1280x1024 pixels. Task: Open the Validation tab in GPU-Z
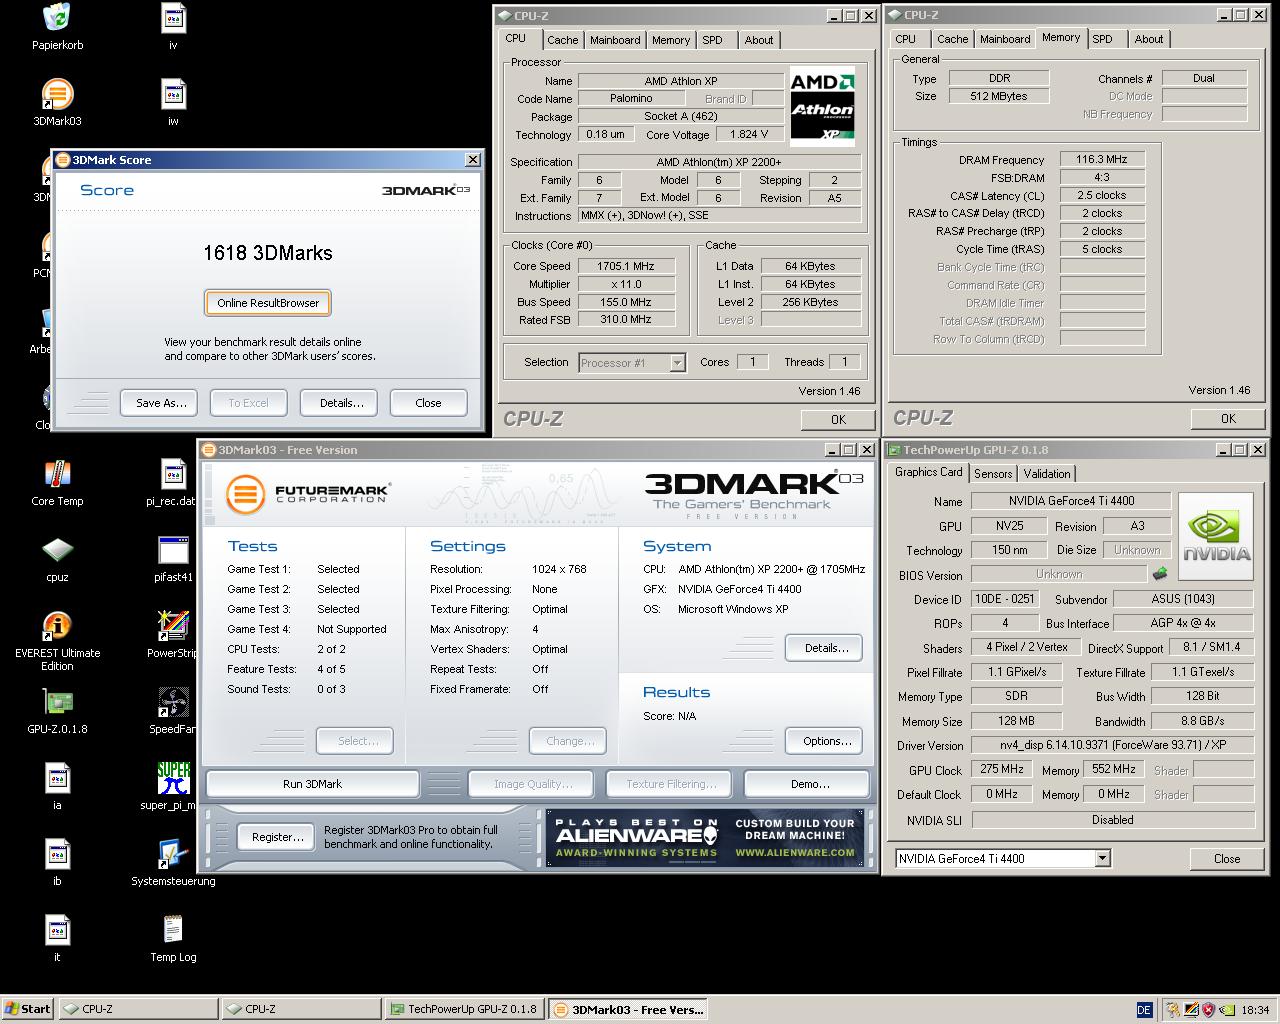tap(1047, 474)
